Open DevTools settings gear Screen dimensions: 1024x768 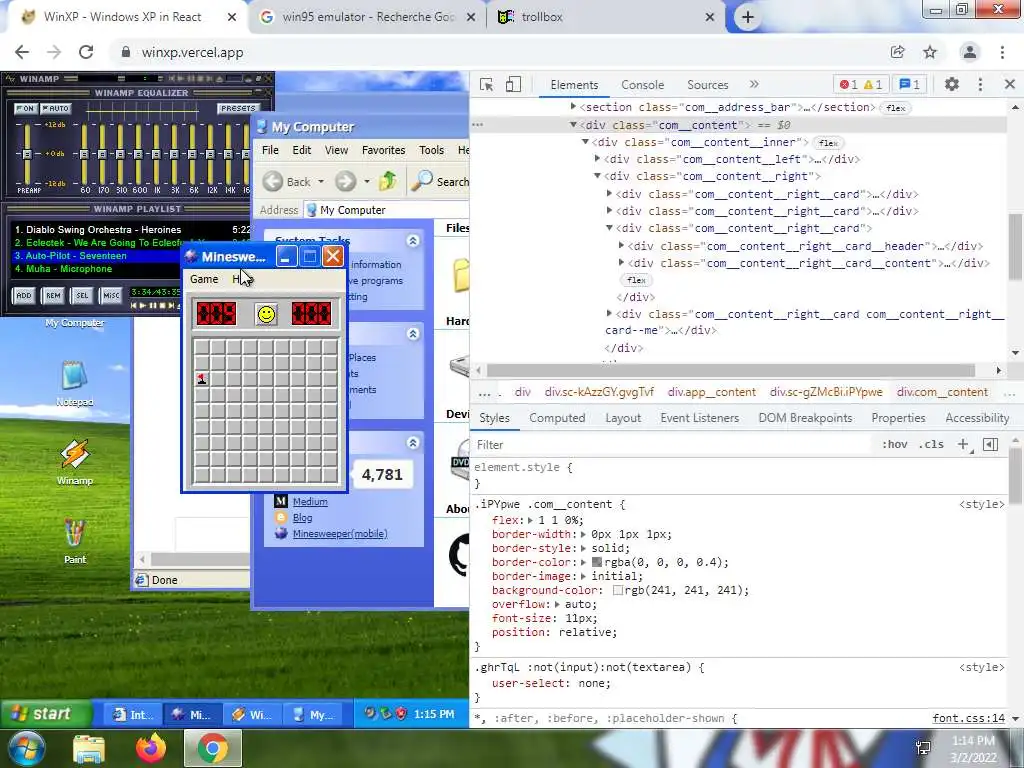pyautogui.click(x=952, y=84)
